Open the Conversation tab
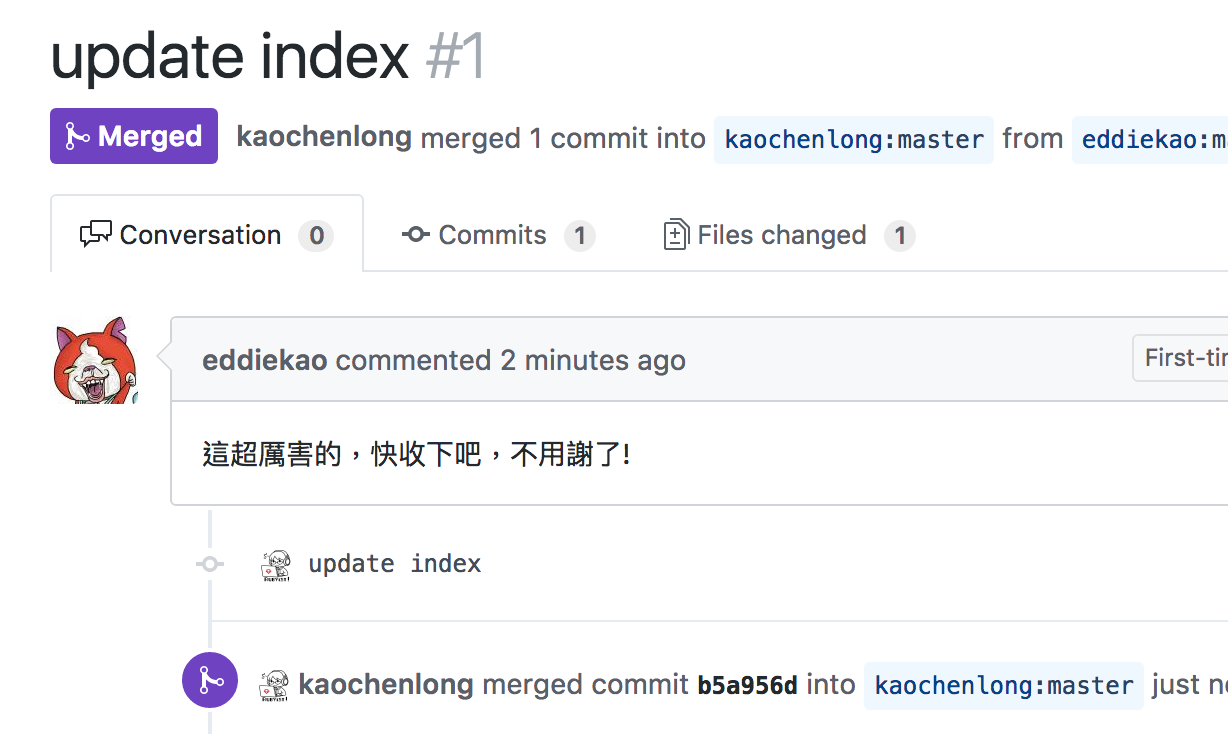 coord(199,234)
